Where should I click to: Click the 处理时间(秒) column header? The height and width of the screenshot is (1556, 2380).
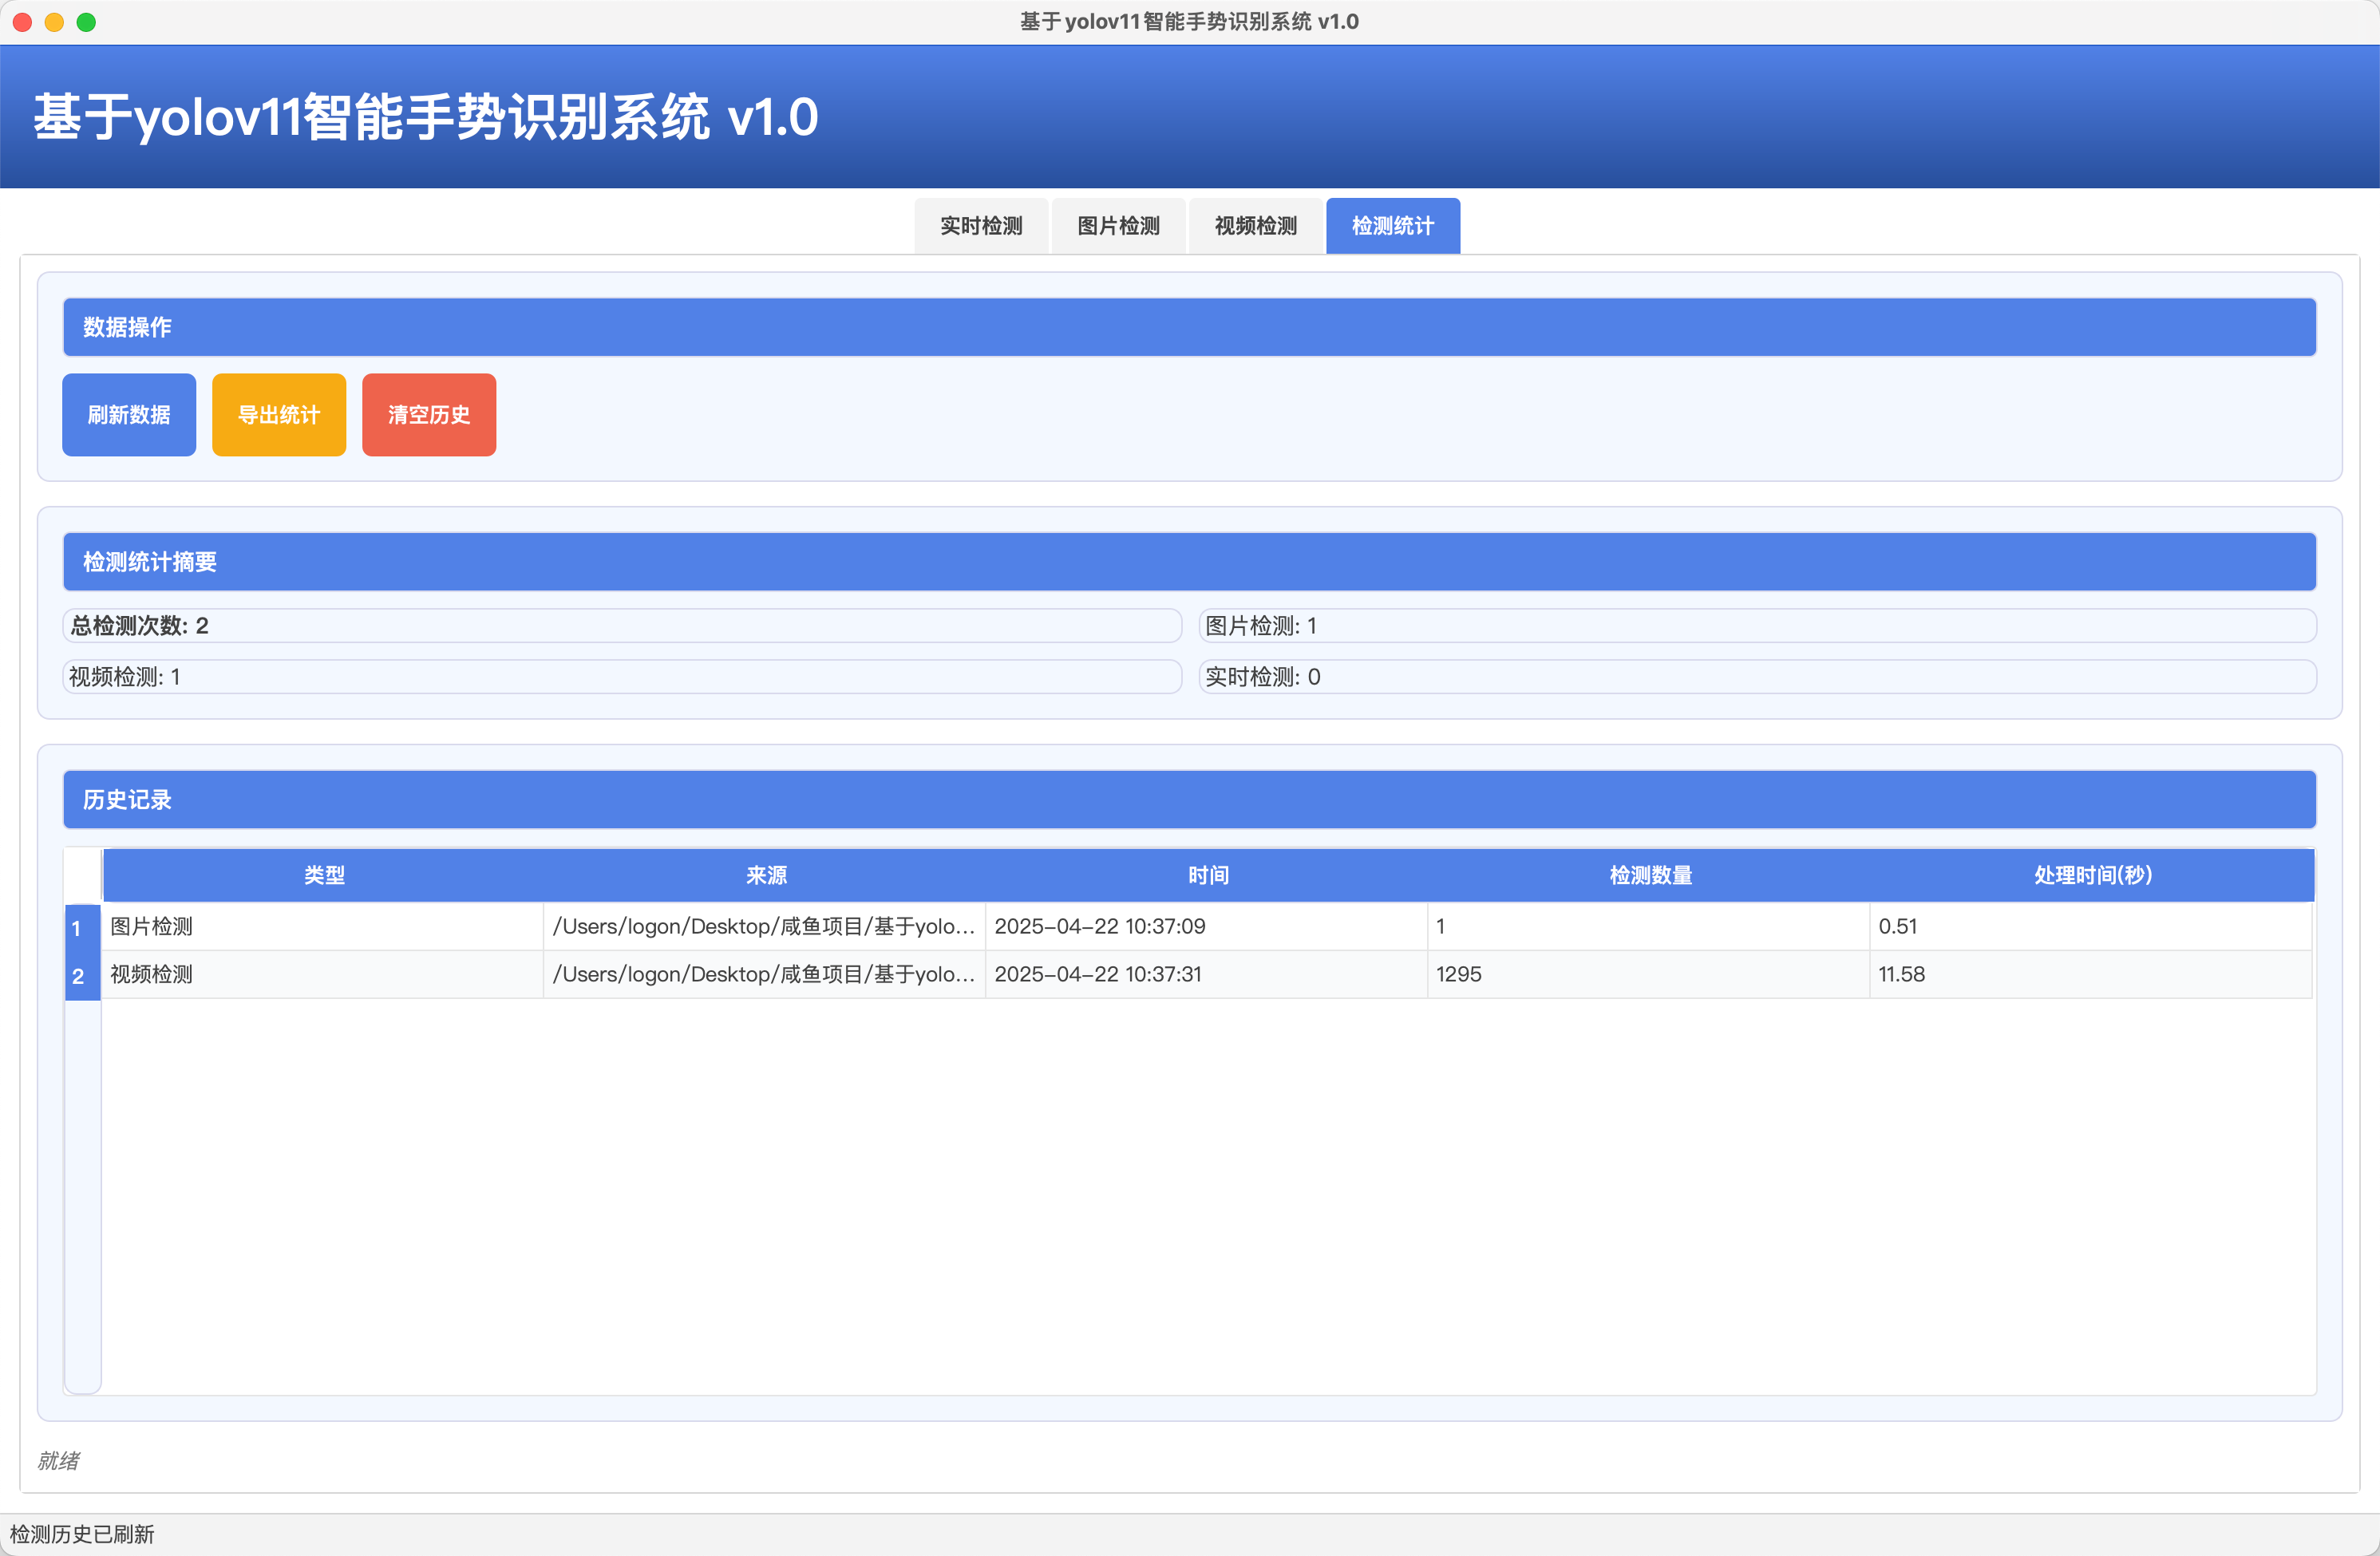[2092, 875]
